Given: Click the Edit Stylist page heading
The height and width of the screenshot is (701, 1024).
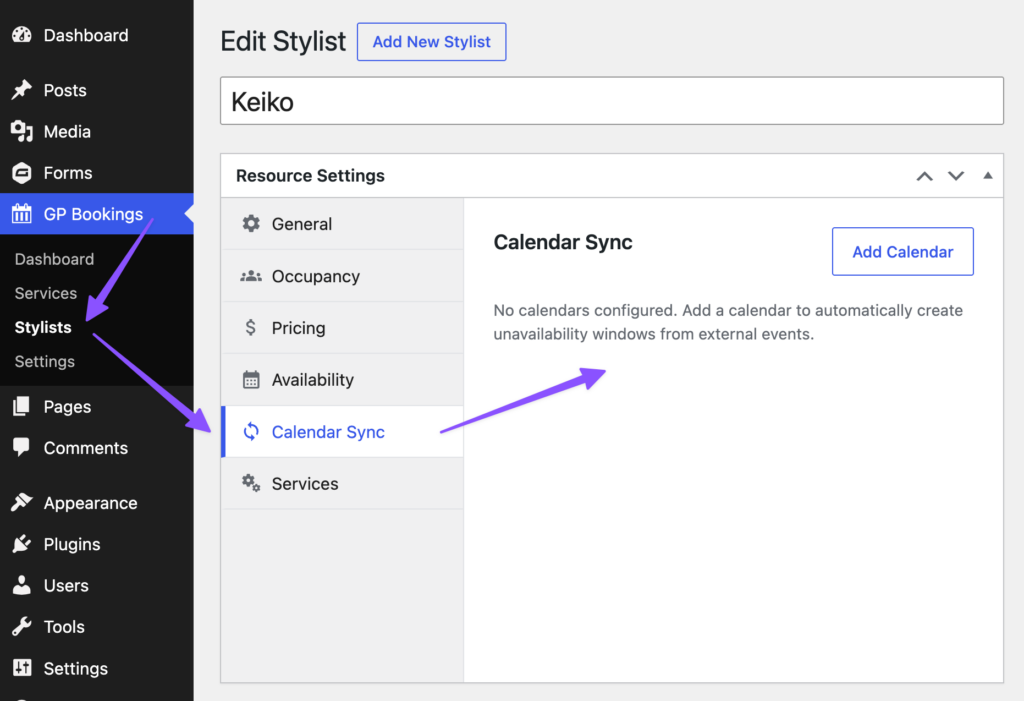Looking at the screenshot, I should pyautogui.click(x=283, y=42).
